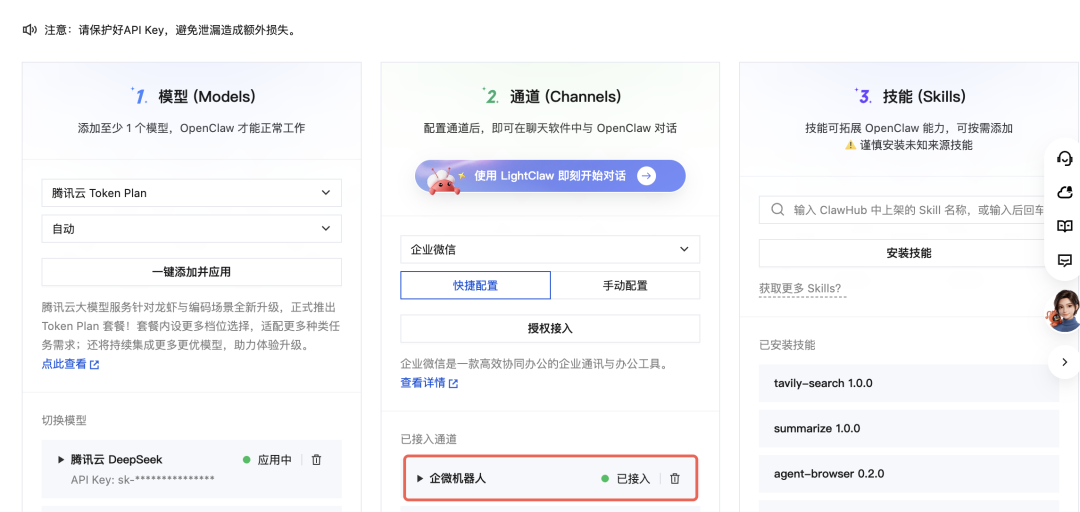The height and width of the screenshot is (512, 1080).
Task: Delete the 企微机器人 channel
Action: pos(675,478)
